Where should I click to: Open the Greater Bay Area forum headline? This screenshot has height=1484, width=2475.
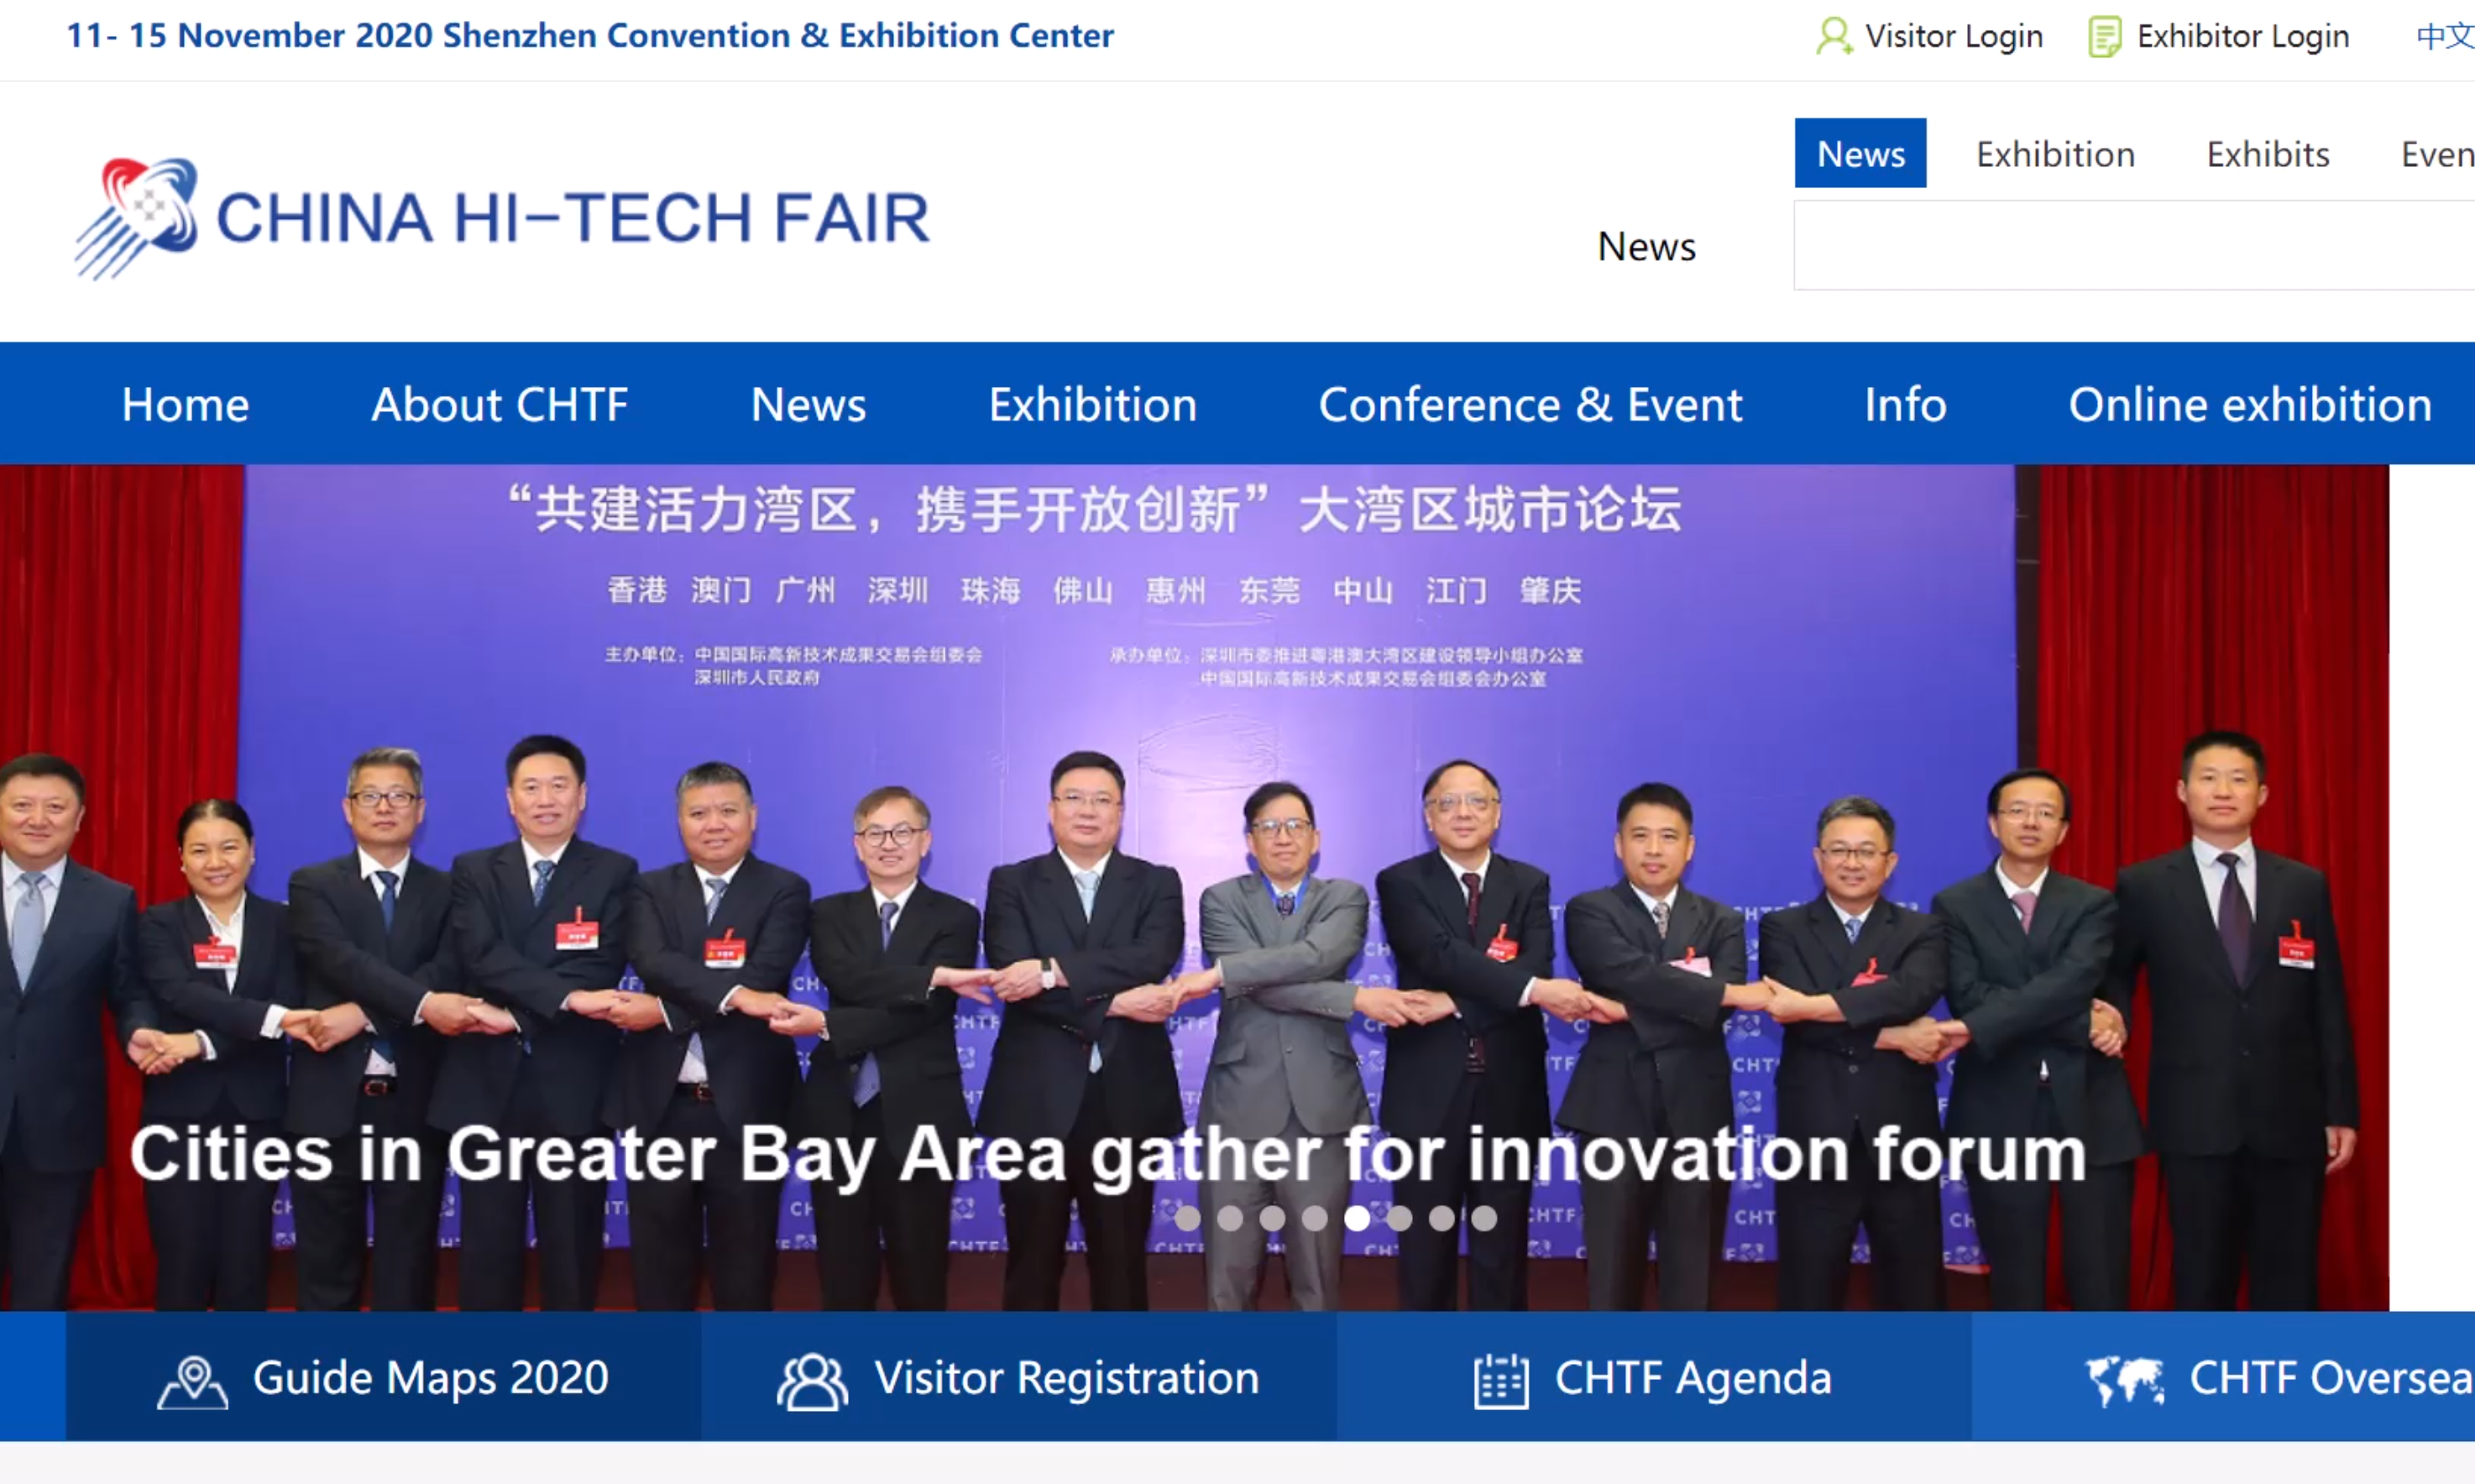tap(1108, 1155)
